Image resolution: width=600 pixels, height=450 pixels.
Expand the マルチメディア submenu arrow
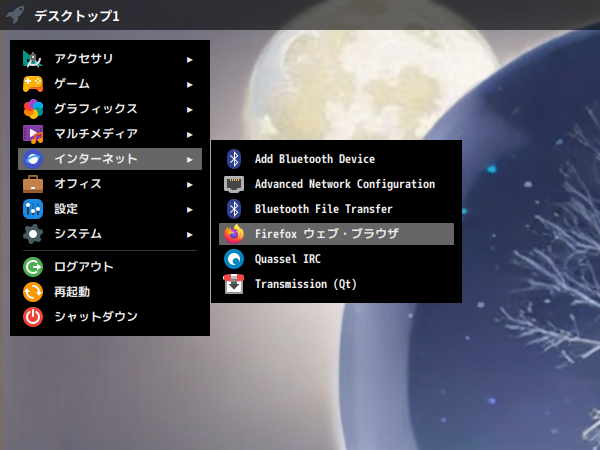coord(189,135)
